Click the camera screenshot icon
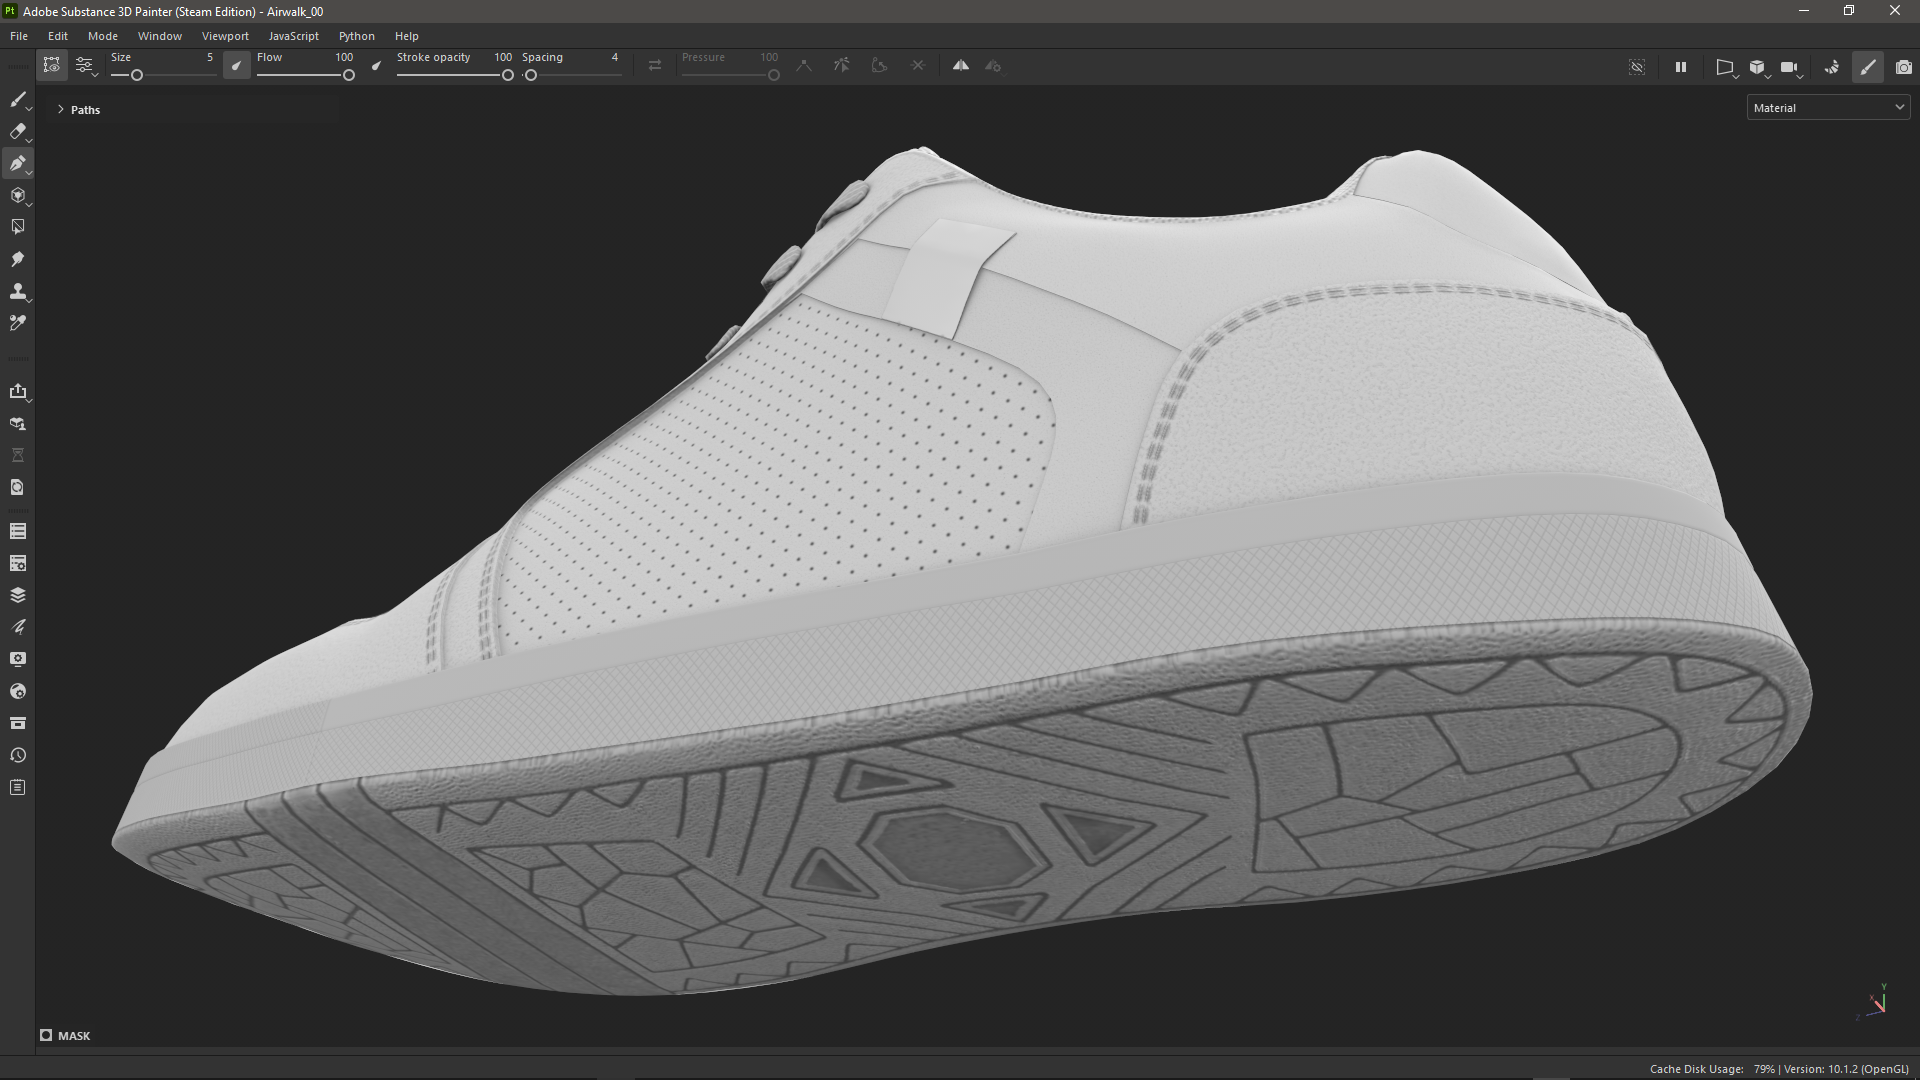 pyautogui.click(x=1903, y=67)
